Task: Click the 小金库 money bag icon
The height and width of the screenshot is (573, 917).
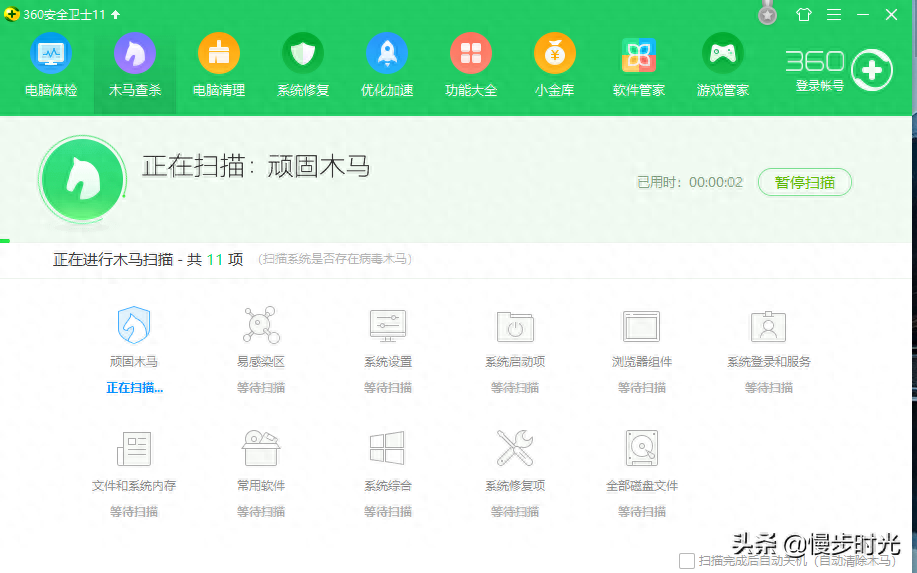Action: [x=554, y=53]
